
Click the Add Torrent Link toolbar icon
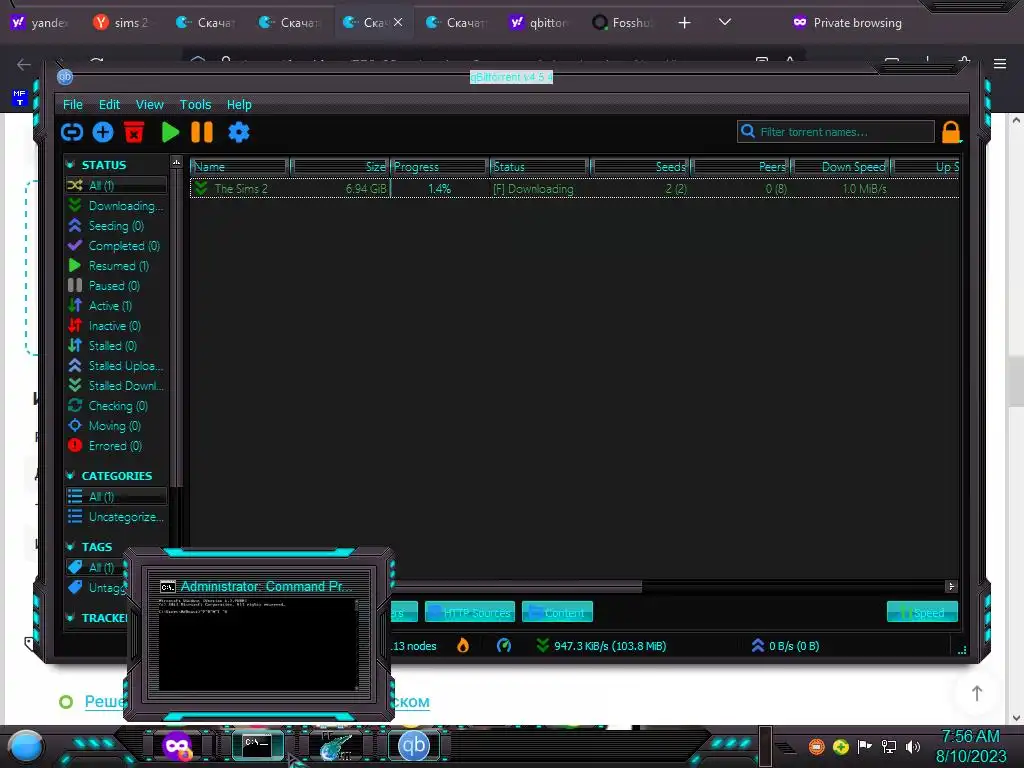point(72,133)
